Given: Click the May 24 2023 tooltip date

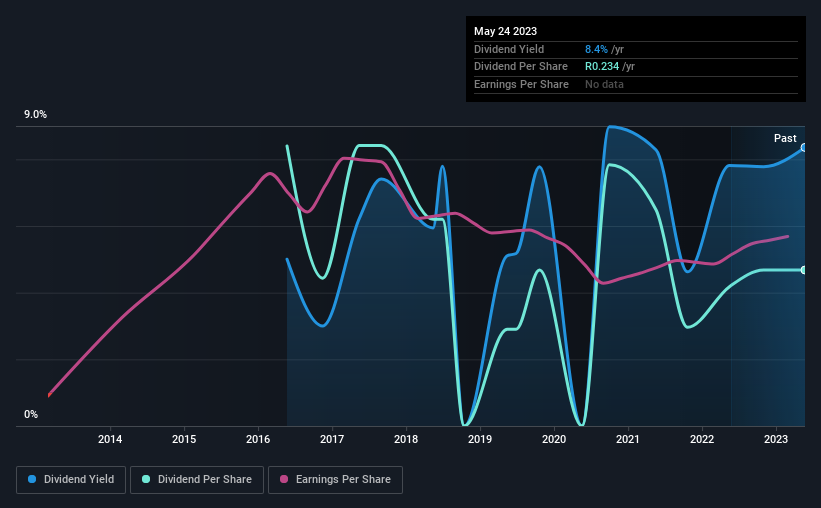Looking at the screenshot, I should (505, 31).
